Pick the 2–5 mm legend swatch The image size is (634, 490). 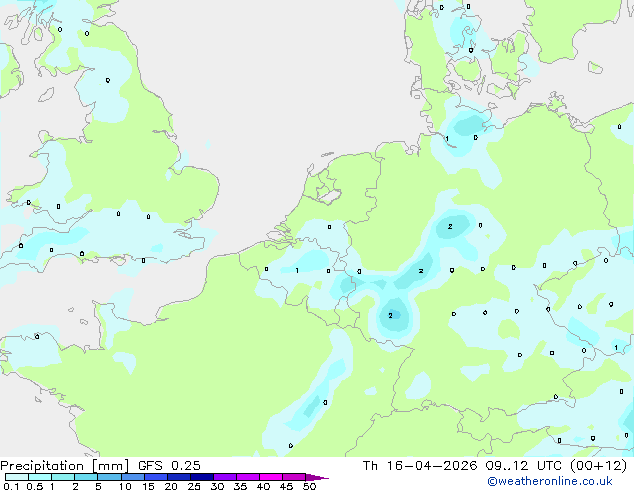point(86,477)
